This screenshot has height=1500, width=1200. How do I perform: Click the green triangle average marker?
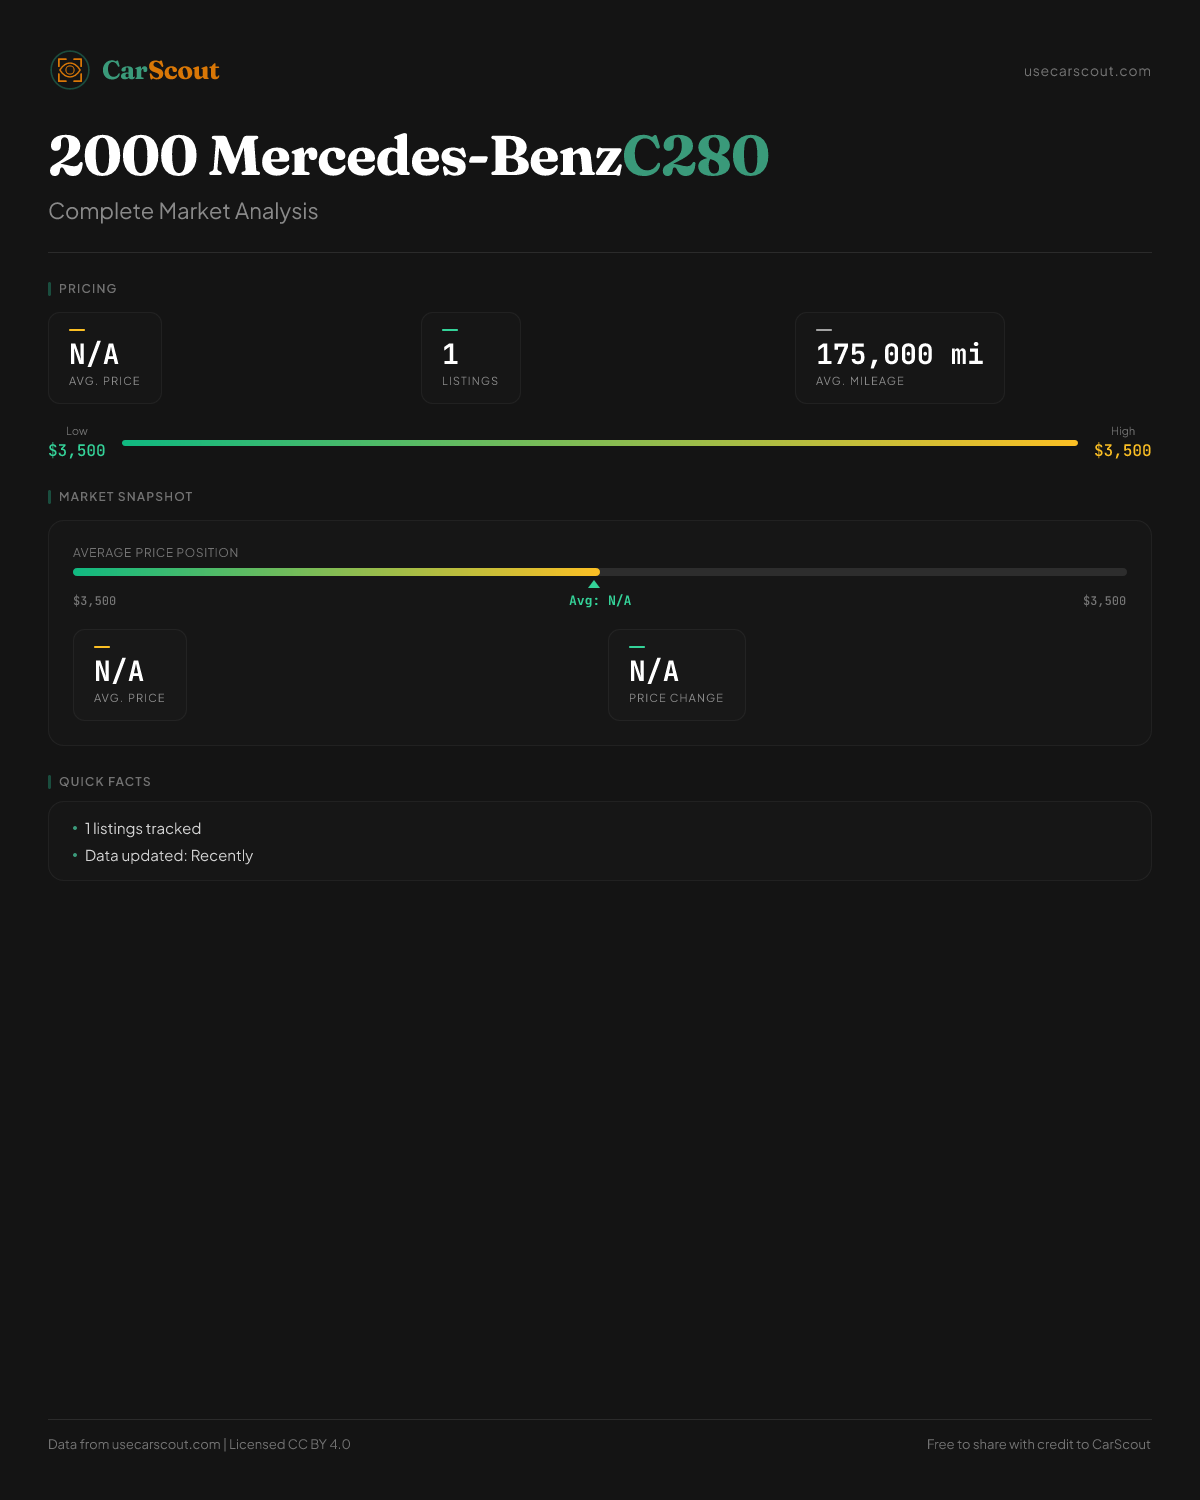click(594, 584)
